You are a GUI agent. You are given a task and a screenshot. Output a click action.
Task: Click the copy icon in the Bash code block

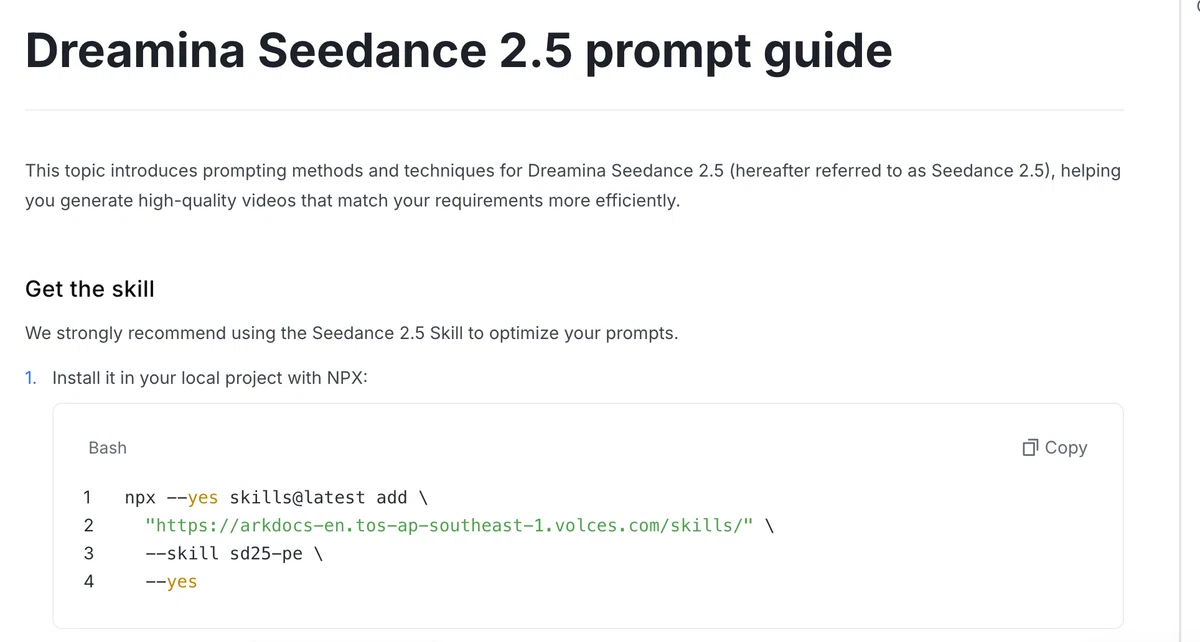(1031, 448)
